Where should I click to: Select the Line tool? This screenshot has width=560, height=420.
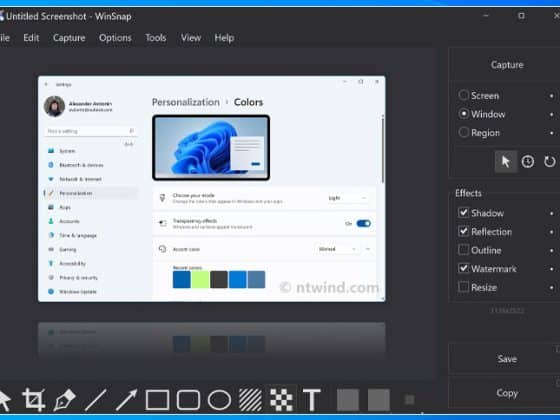click(96, 400)
